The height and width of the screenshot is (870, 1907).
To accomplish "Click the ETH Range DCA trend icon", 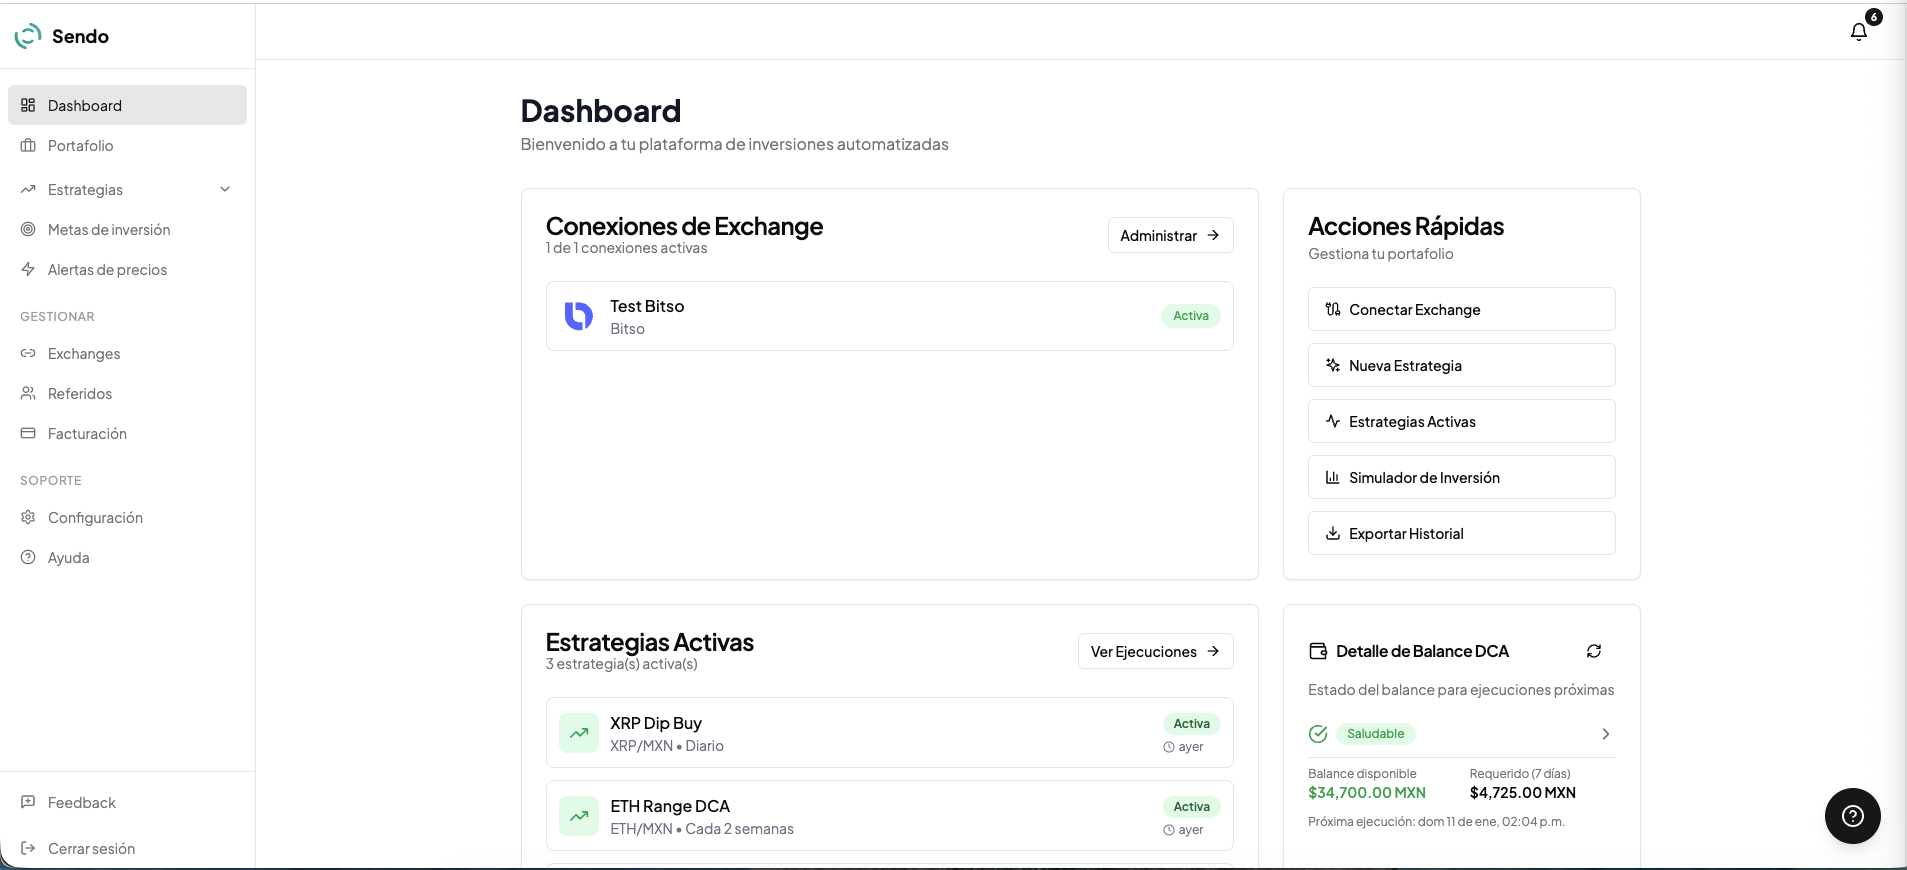I will 579,816.
